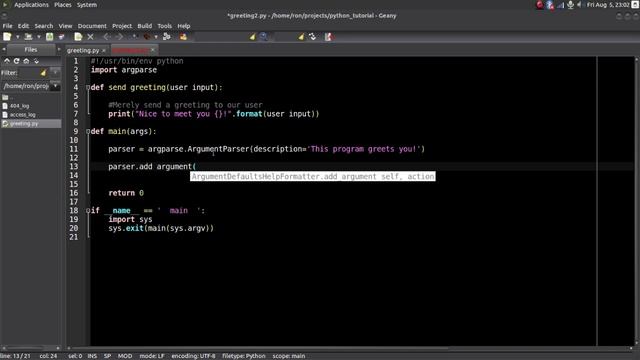The image size is (640, 360).
Task: Navigate forward with the toolbar arrow
Action: point(119,37)
